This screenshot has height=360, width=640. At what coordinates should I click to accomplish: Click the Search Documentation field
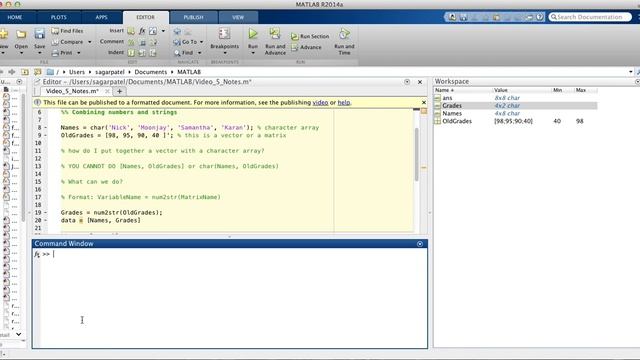coord(590,17)
